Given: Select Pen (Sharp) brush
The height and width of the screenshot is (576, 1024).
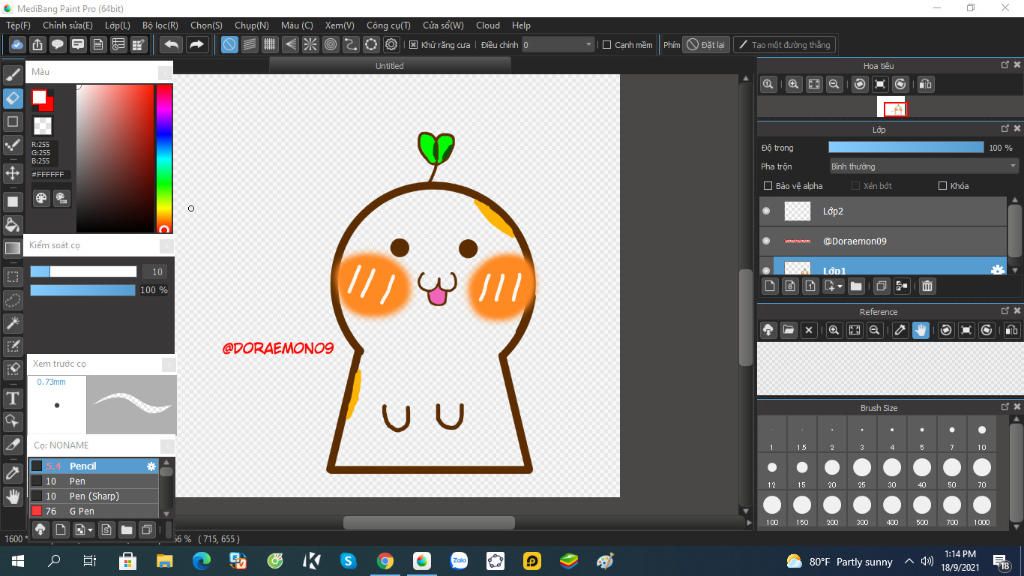Looking at the screenshot, I should (93, 496).
